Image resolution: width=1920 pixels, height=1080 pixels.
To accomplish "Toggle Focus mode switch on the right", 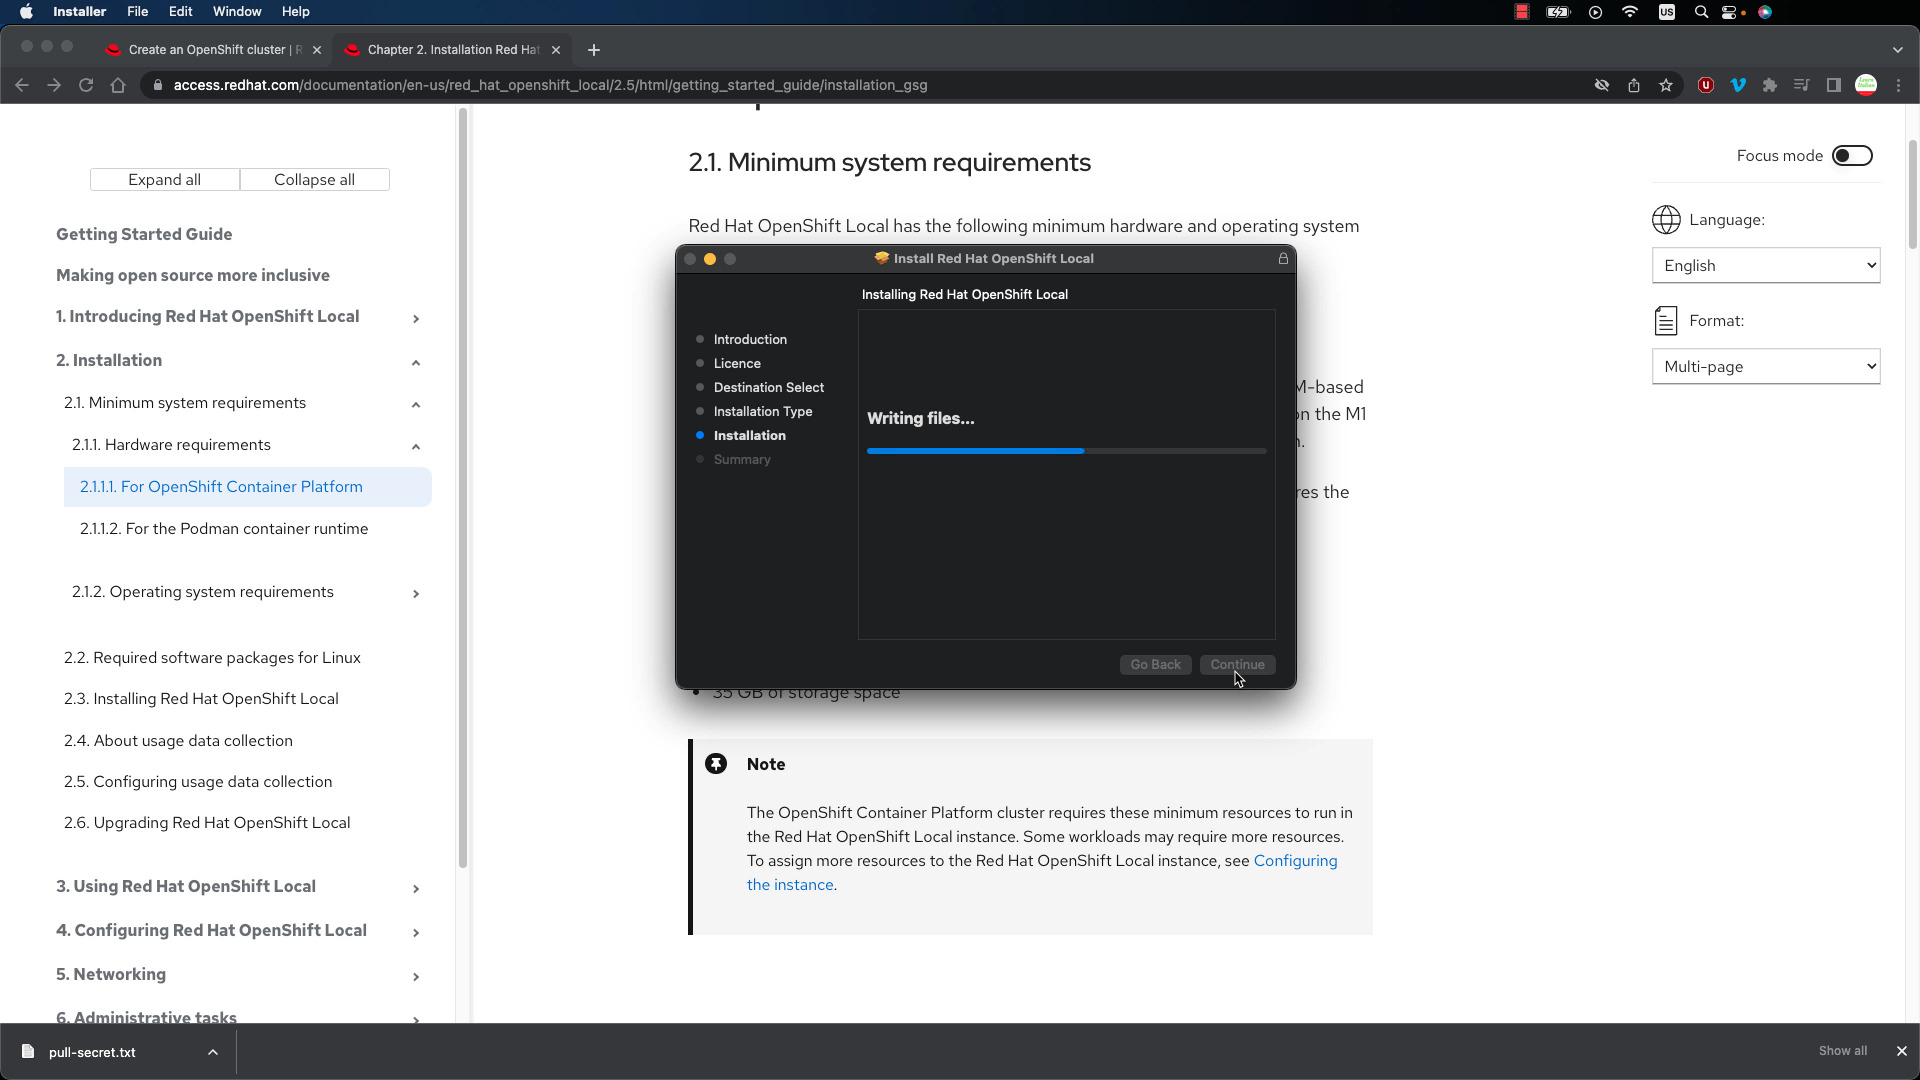I will coord(1853,156).
